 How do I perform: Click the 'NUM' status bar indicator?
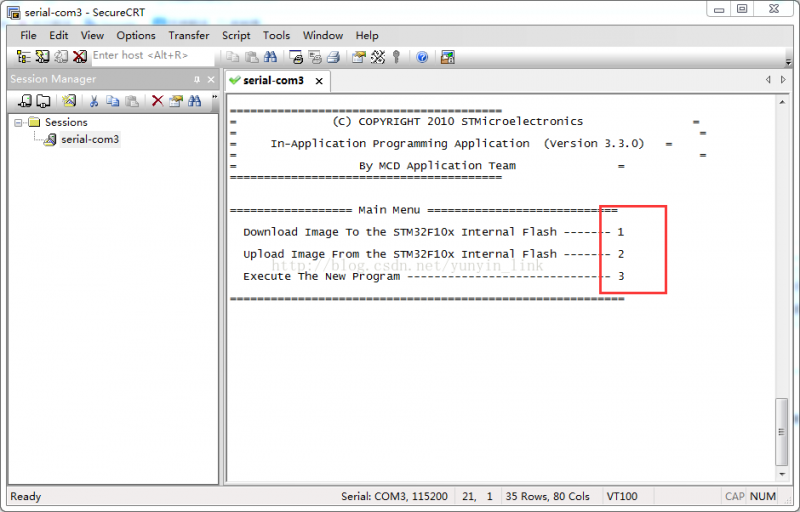point(763,496)
